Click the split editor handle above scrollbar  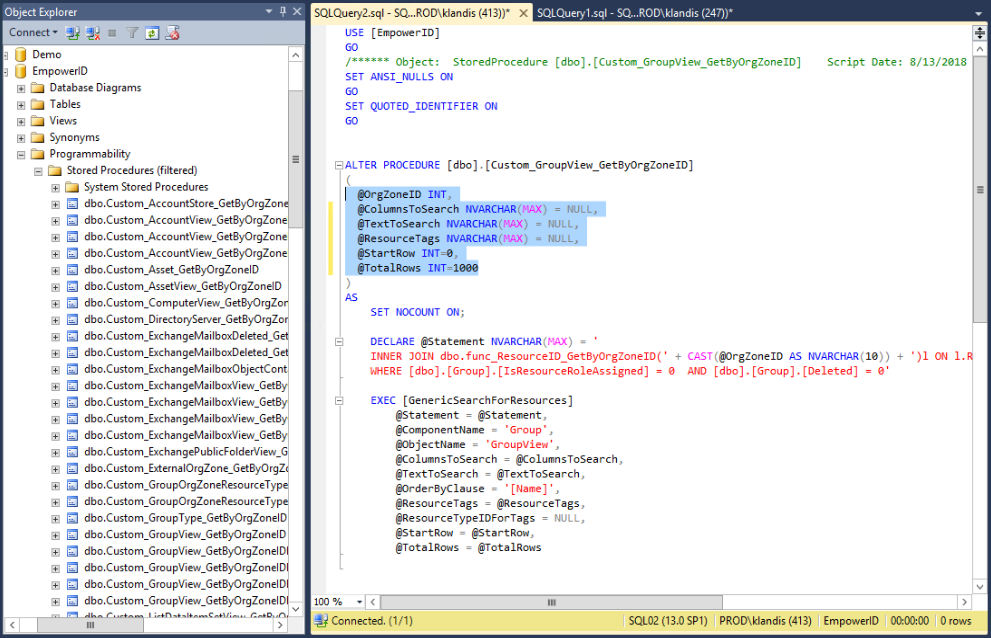click(x=980, y=32)
